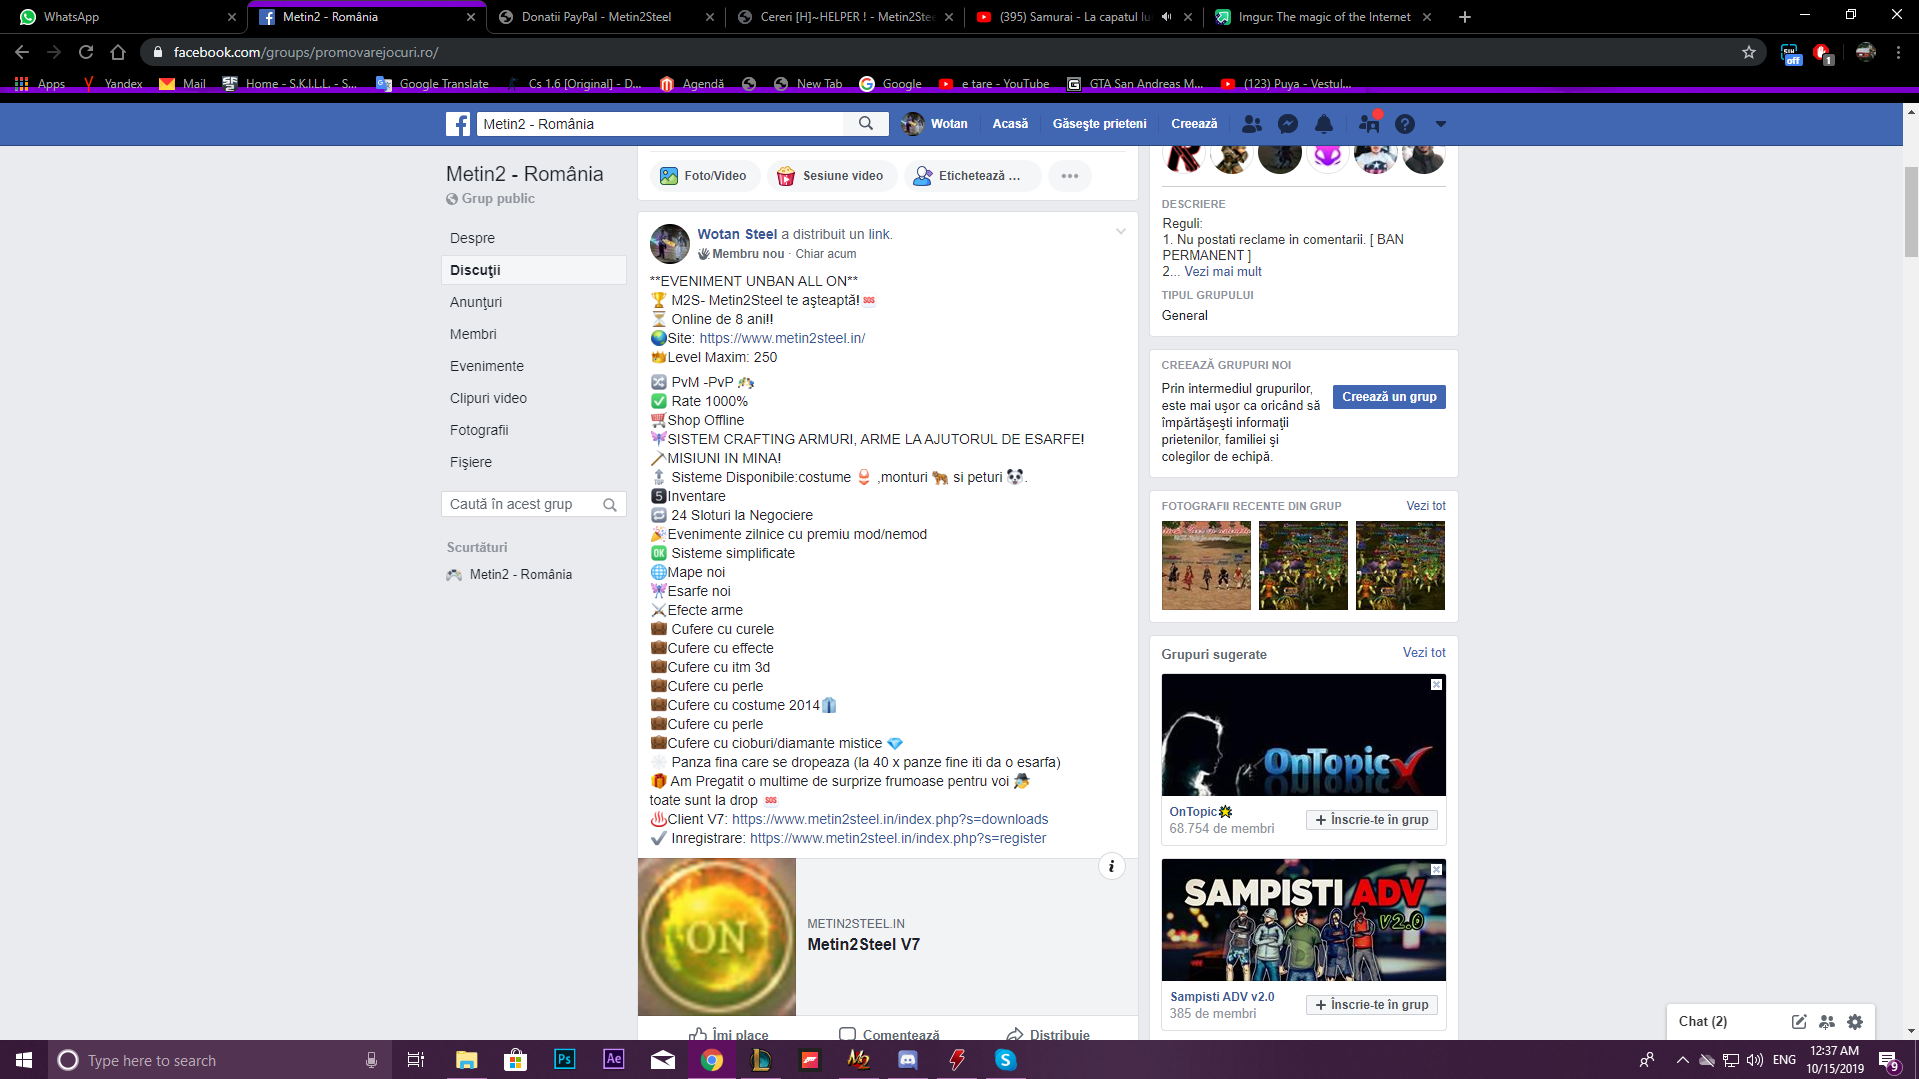Bookmark this page with star icon
1919x1079 pixels.
click(x=1749, y=52)
